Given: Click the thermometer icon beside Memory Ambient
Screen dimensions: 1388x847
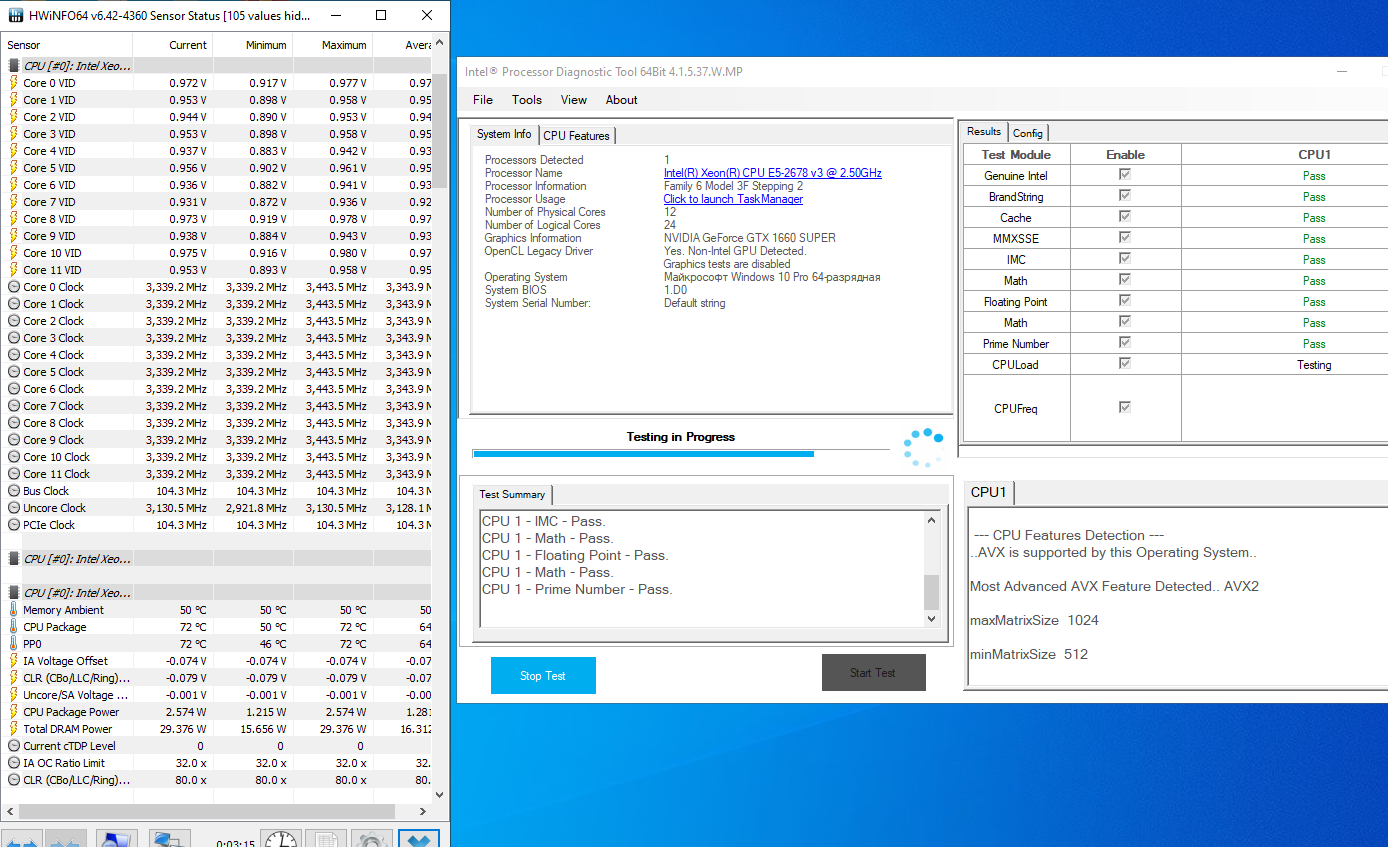Looking at the screenshot, I should (13, 610).
